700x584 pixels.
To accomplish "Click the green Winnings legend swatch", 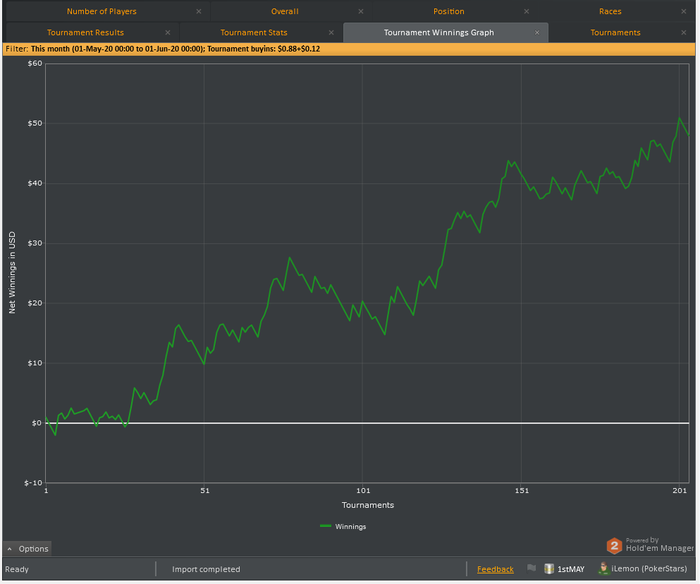I will click(325, 526).
